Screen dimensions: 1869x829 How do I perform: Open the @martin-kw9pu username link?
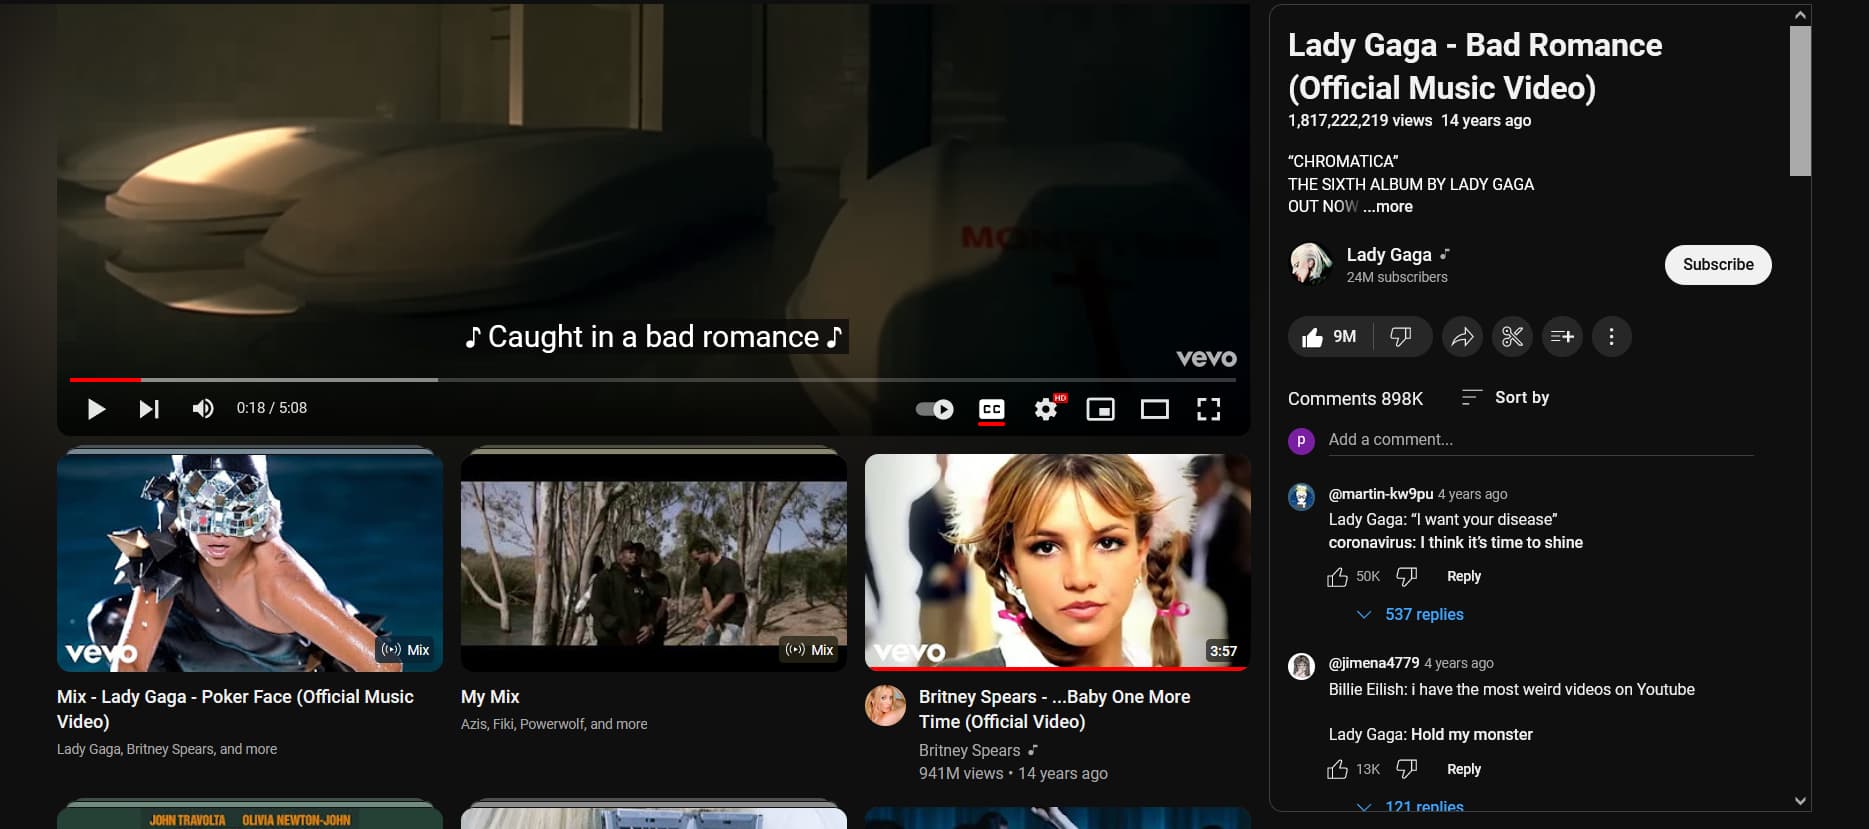(x=1380, y=494)
